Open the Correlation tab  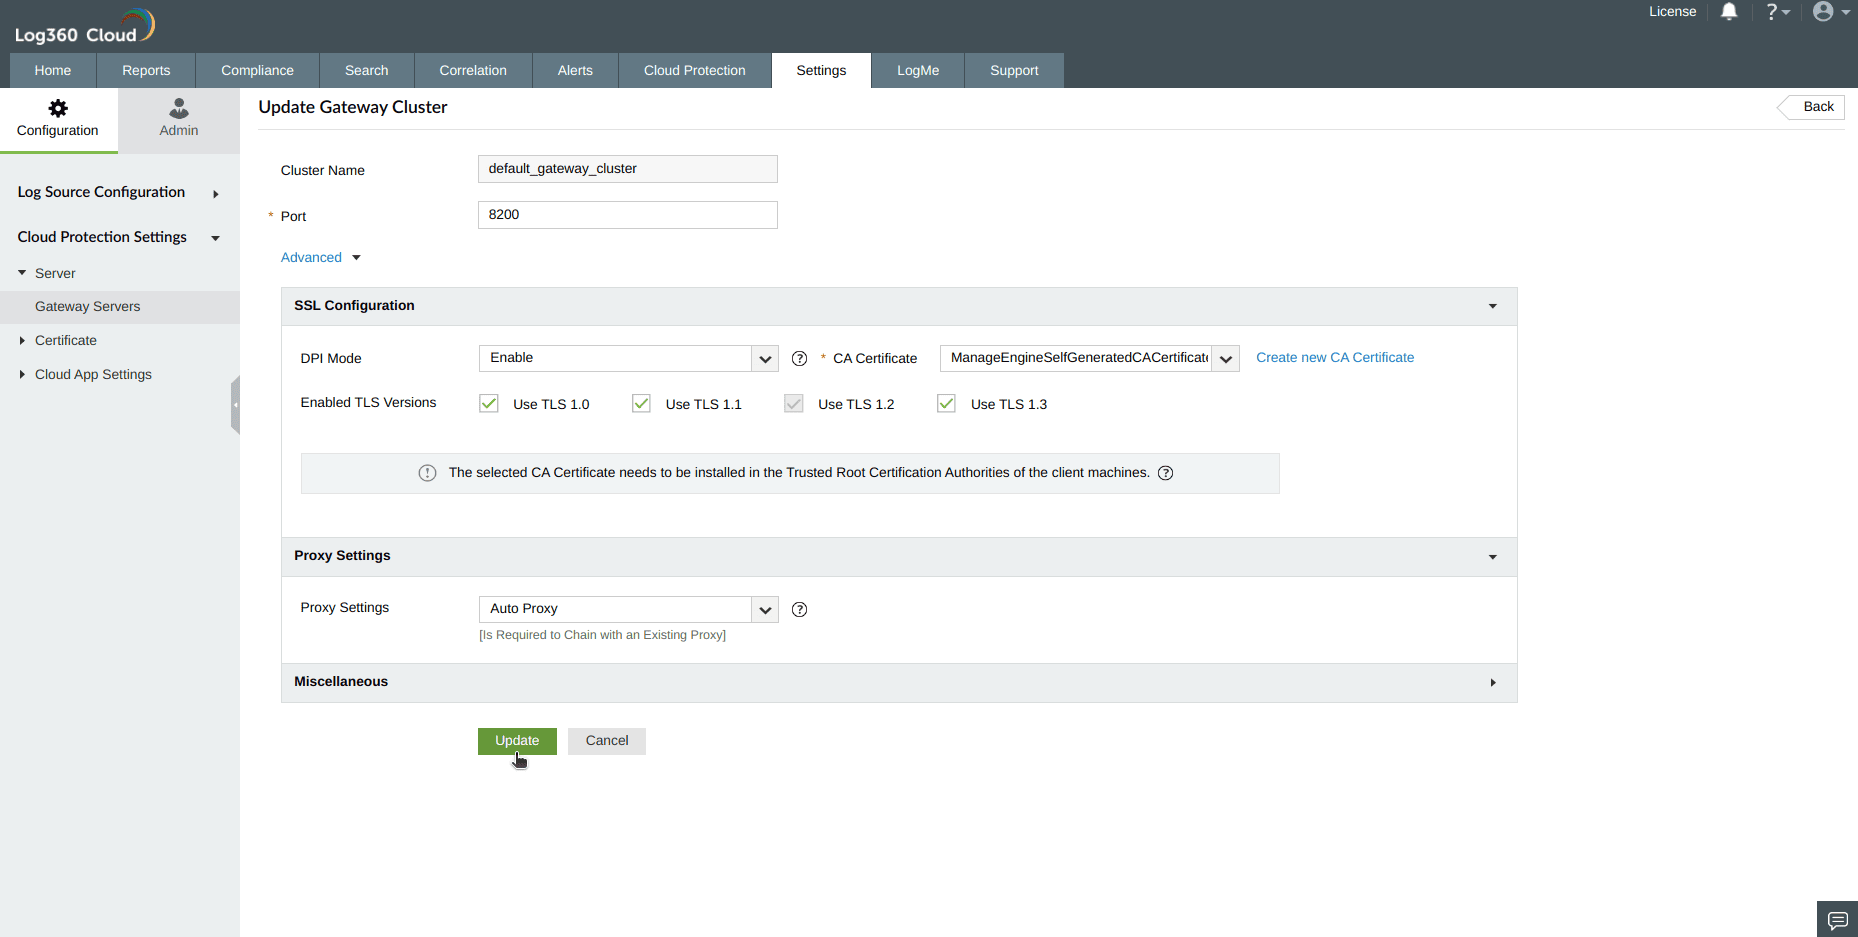point(473,70)
